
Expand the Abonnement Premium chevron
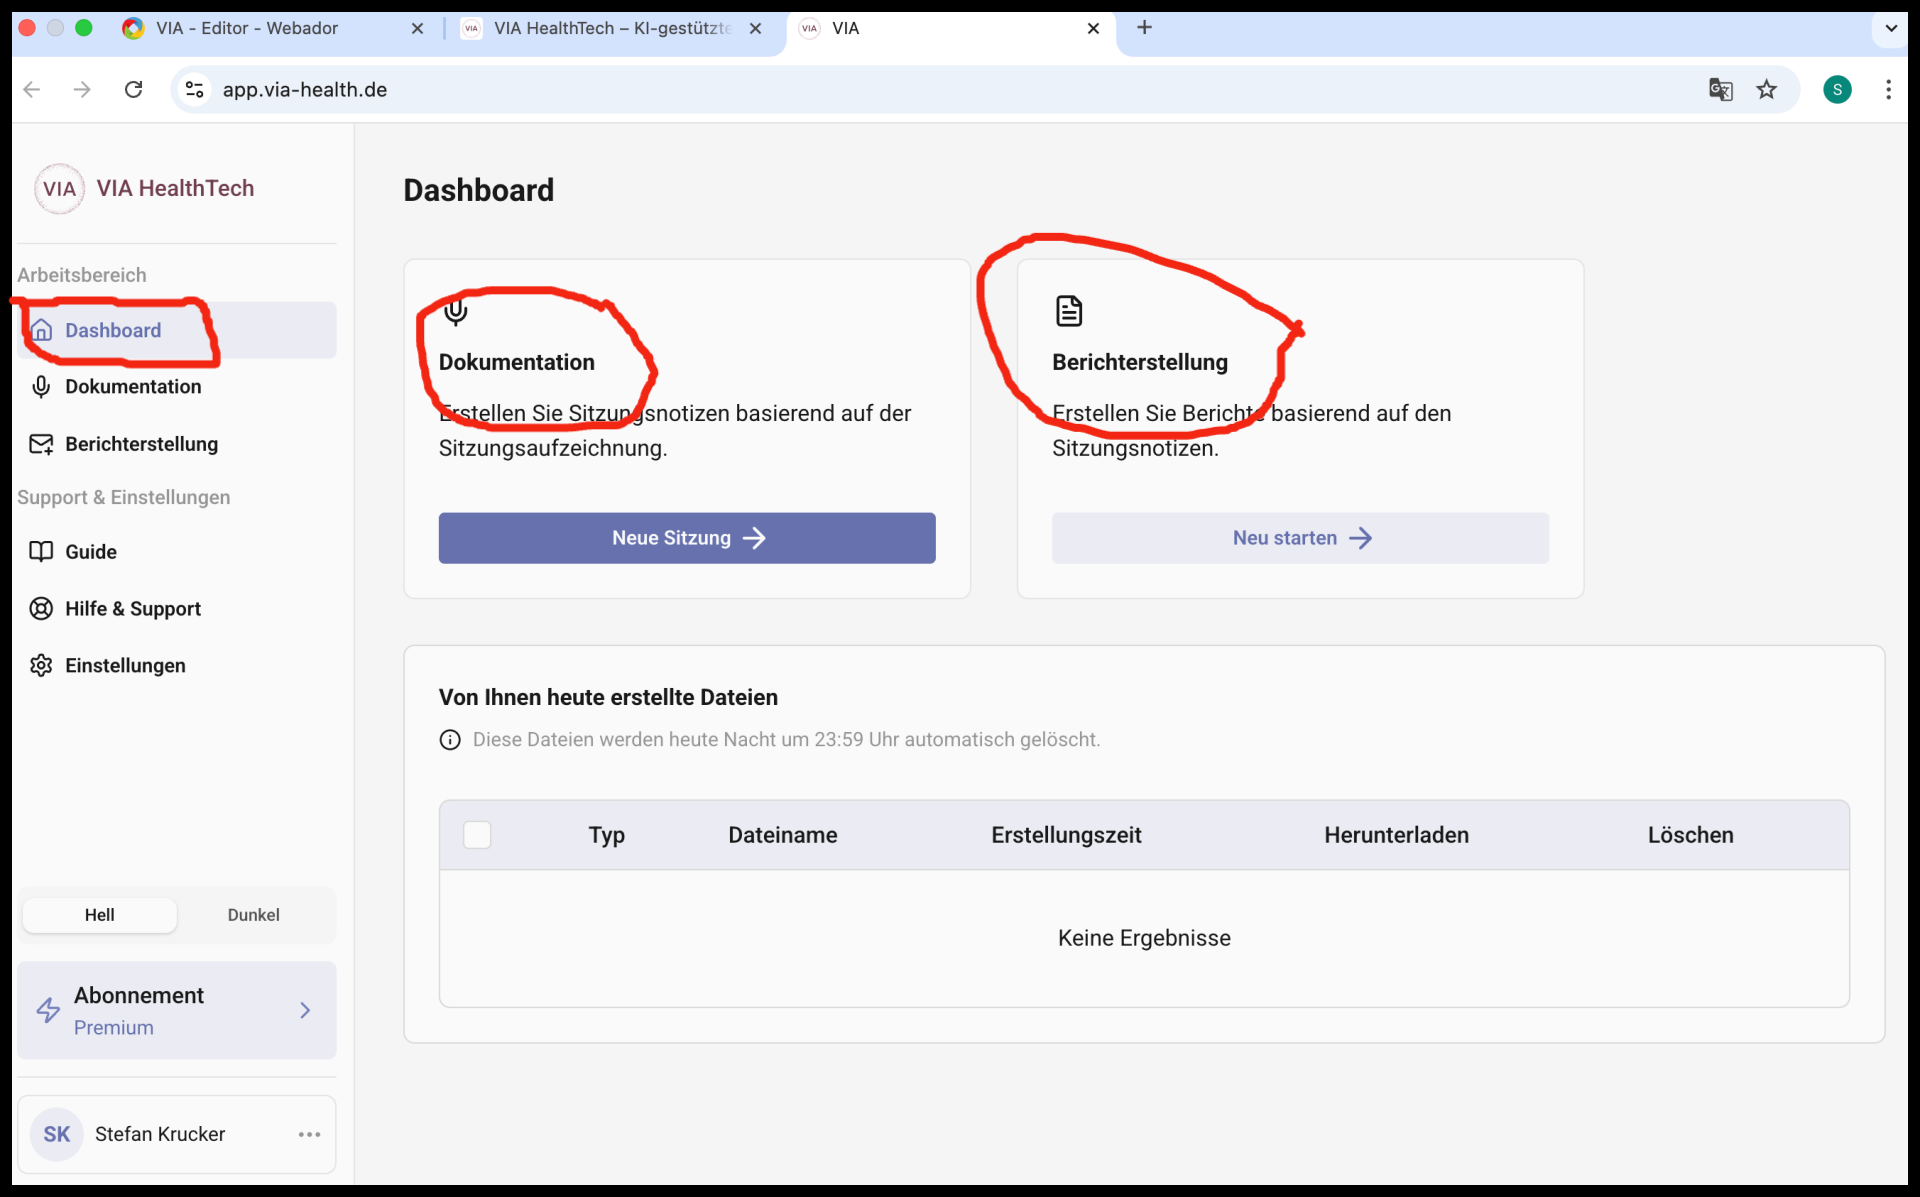[305, 1011]
